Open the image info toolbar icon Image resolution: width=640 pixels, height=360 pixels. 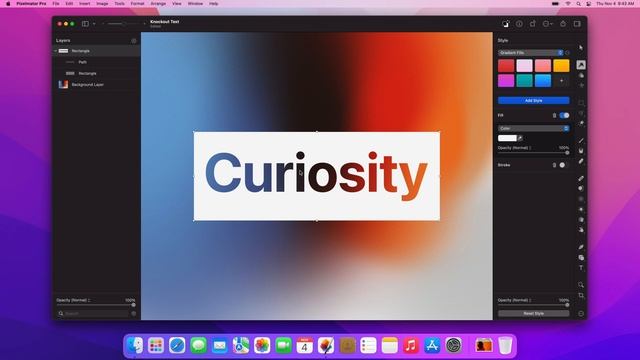519,24
